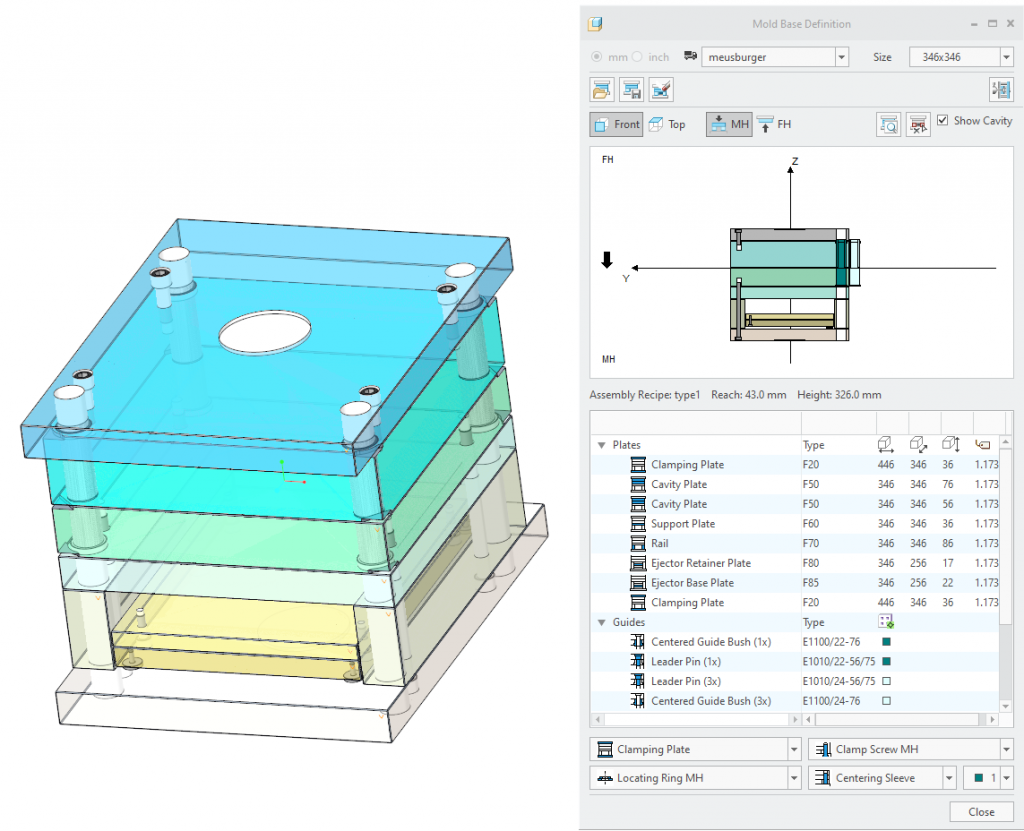
Task: Switch to the Top view tab
Action: pos(668,123)
